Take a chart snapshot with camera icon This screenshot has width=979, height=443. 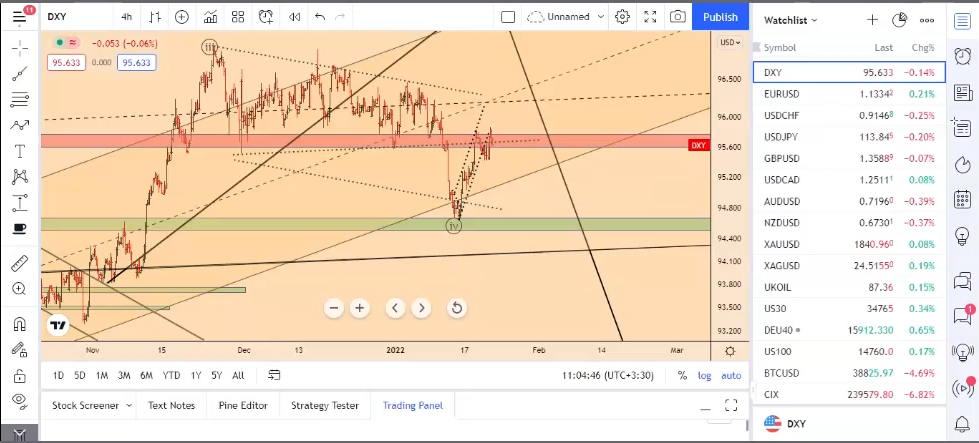pos(678,17)
